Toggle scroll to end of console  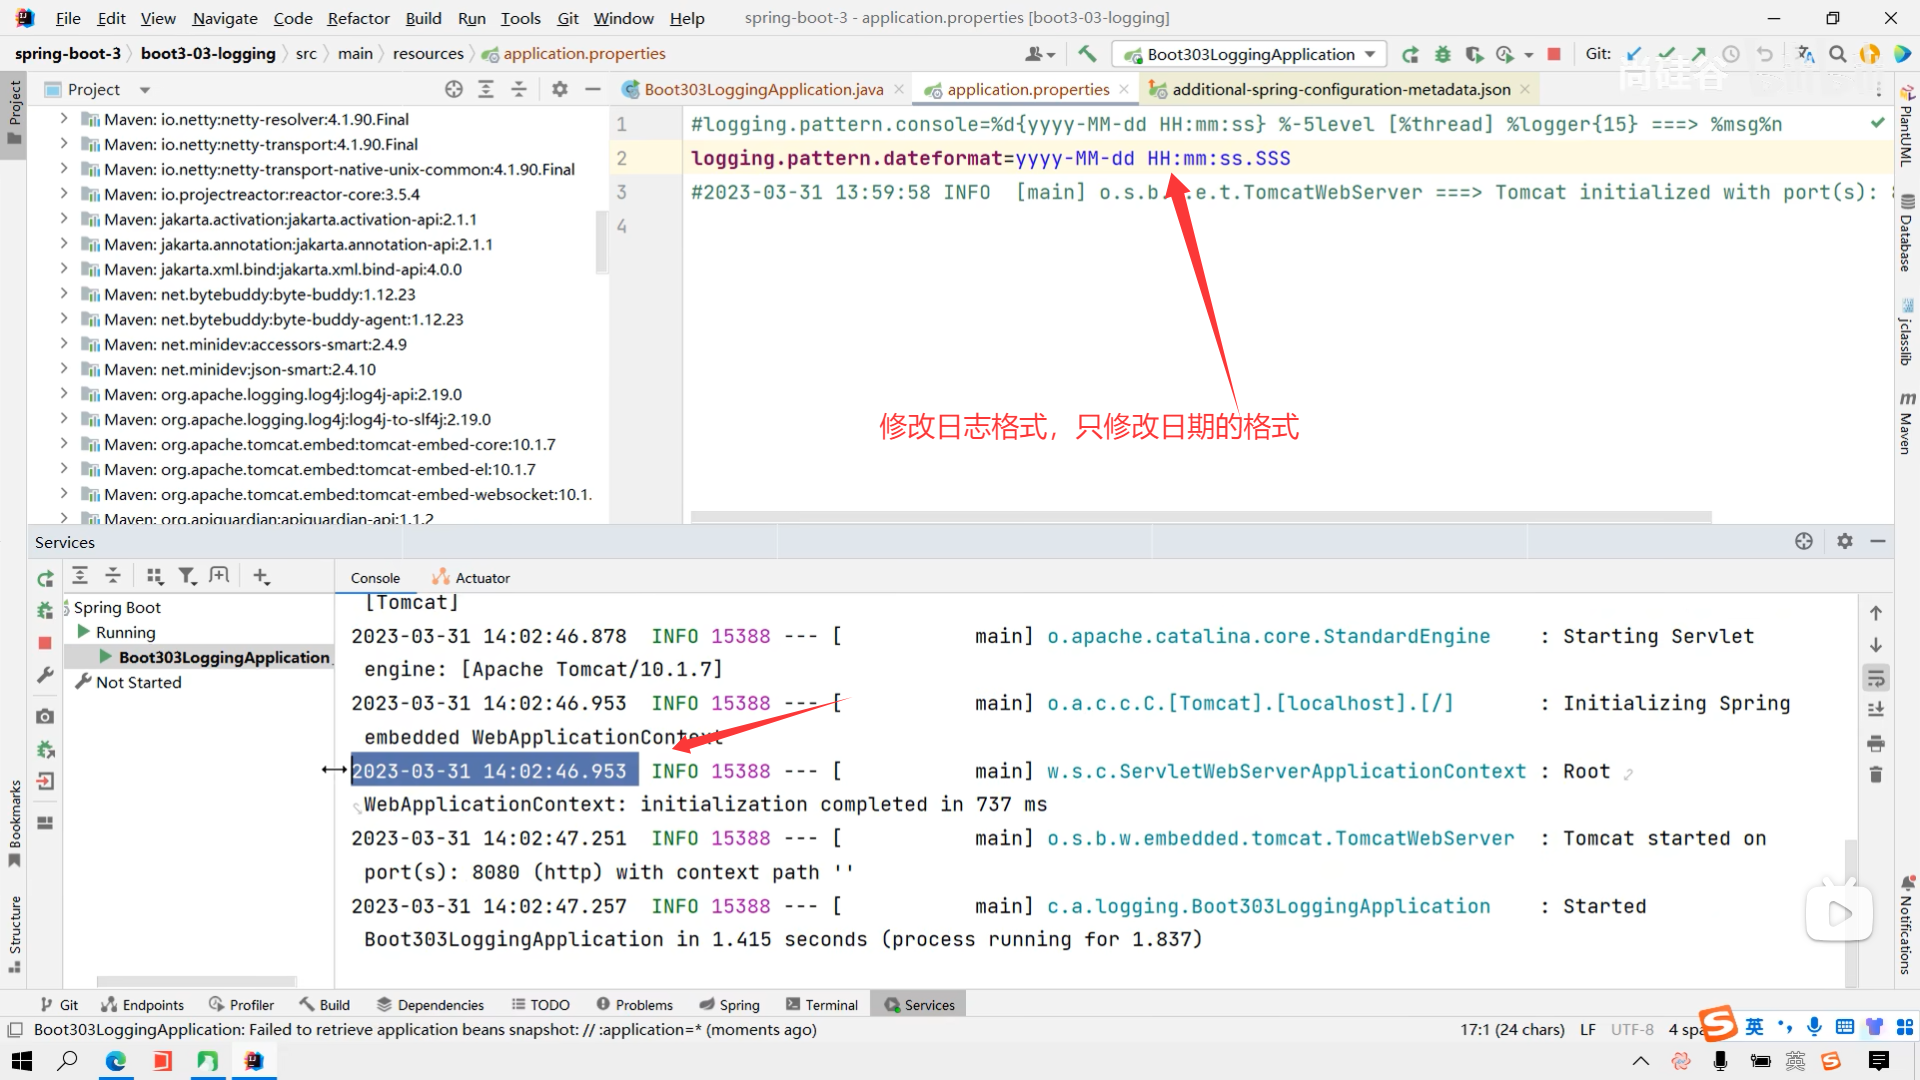1876,710
